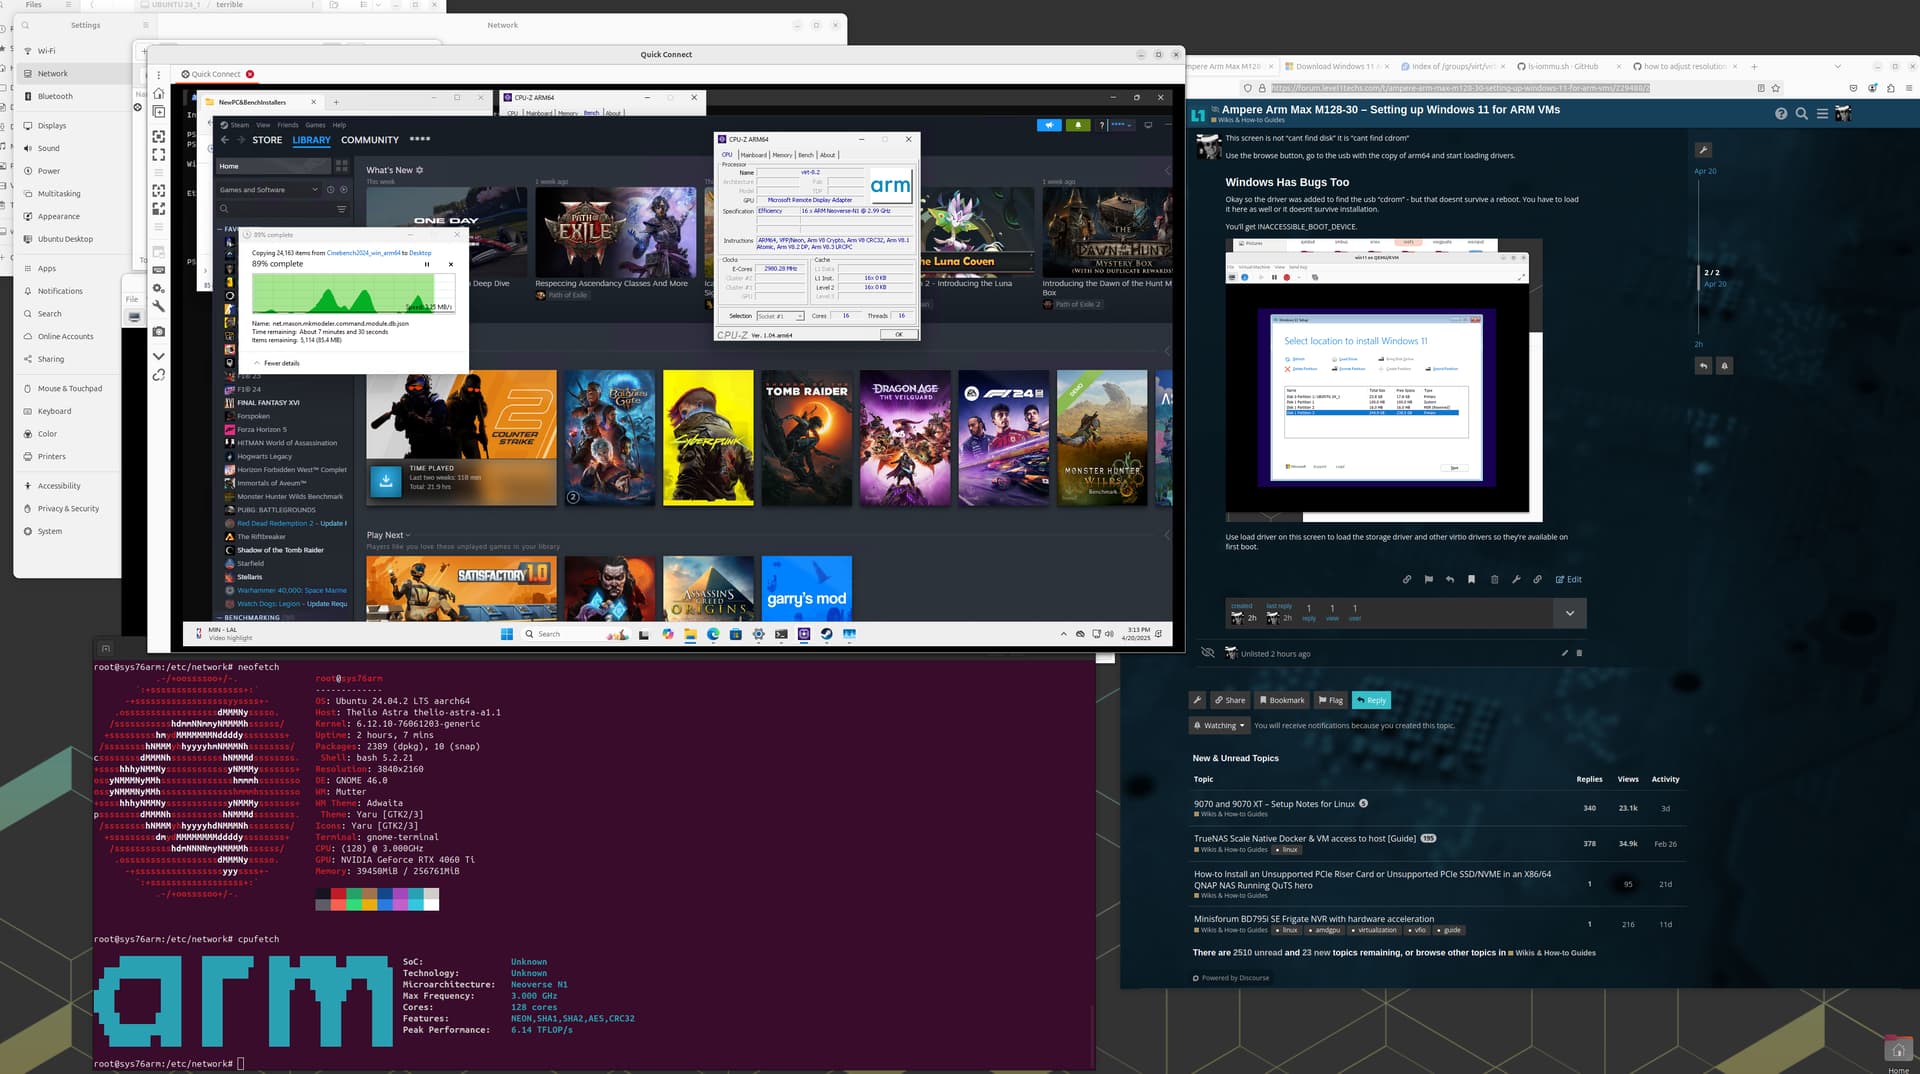The image size is (1920, 1074).
Task: Switch to the Steam STORE tab
Action: click(x=267, y=140)
